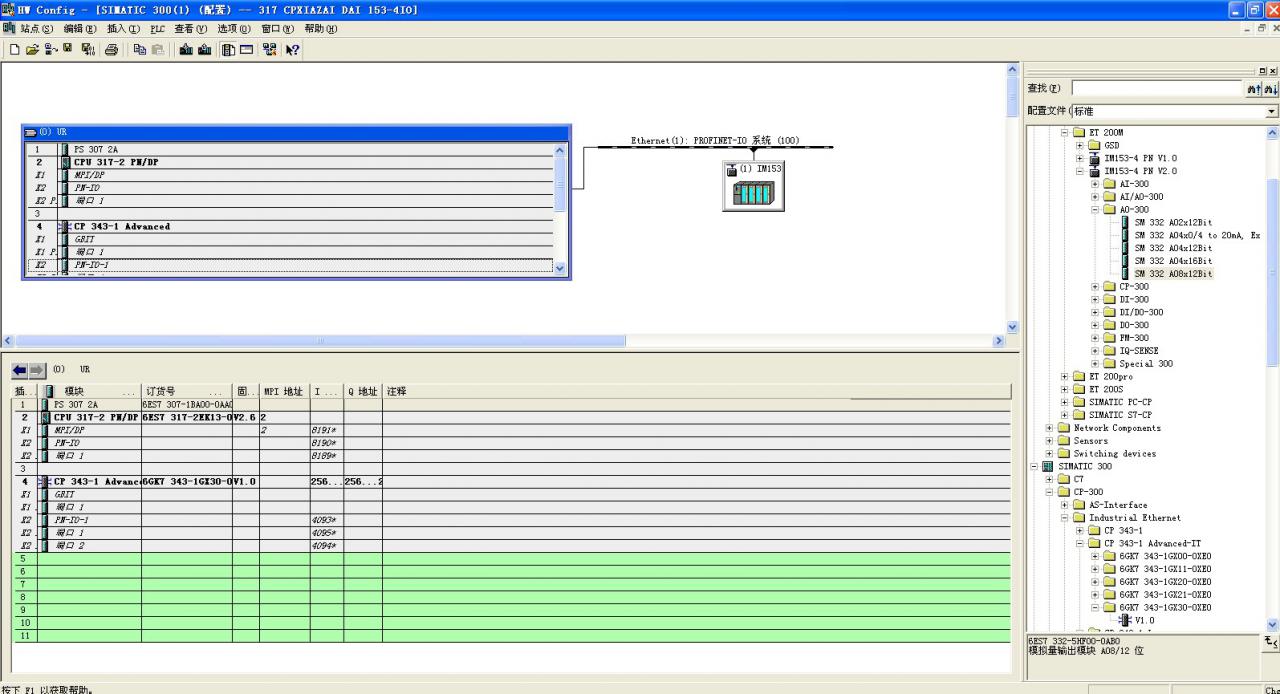Open the 配置文件 profile dropdown
Viewport: 1280px width, 694px height.
[x=1271, y=111]
